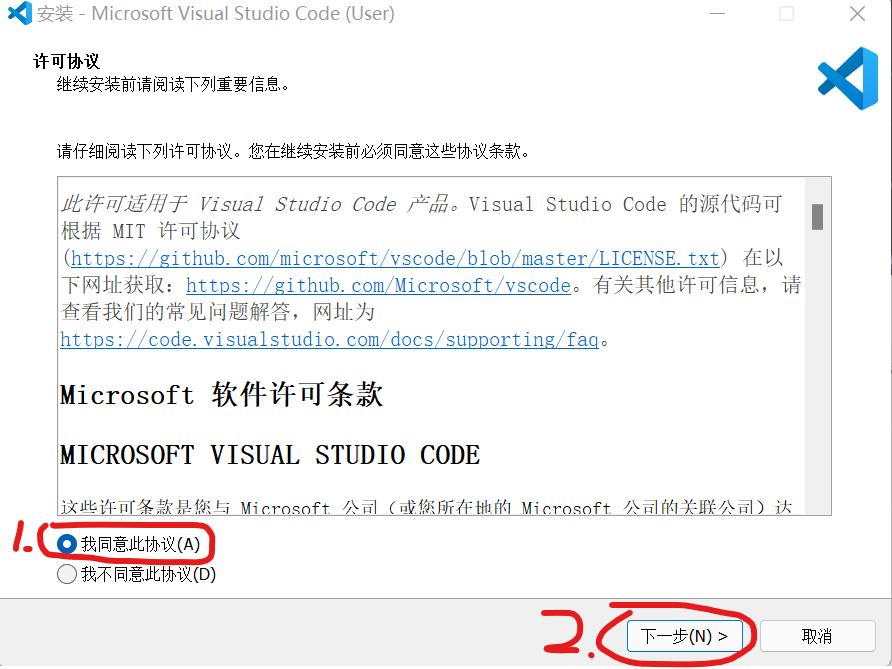Image resolution: width=892 pixels, height=669 pixels.
Task: Click the "MICROSOFT VISUAL STUDIO CODE" heading
Action: tap(270, 455)
